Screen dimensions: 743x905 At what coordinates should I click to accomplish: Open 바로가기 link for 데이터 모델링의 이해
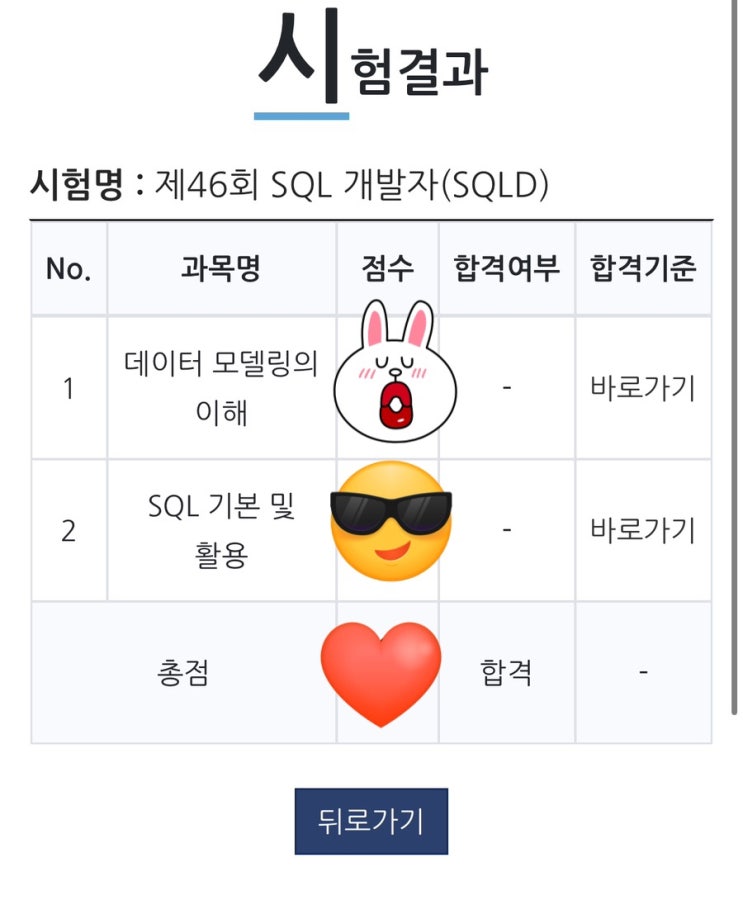(x=642, y=388)
